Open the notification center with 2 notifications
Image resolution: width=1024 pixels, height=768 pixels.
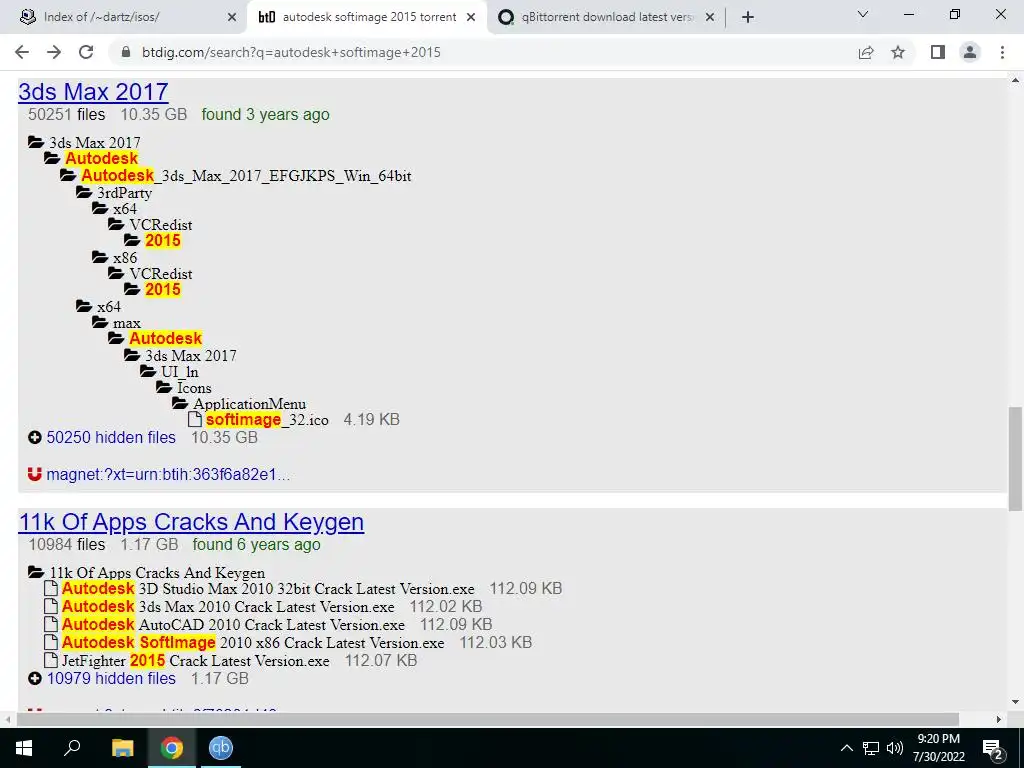coord(993,749)
